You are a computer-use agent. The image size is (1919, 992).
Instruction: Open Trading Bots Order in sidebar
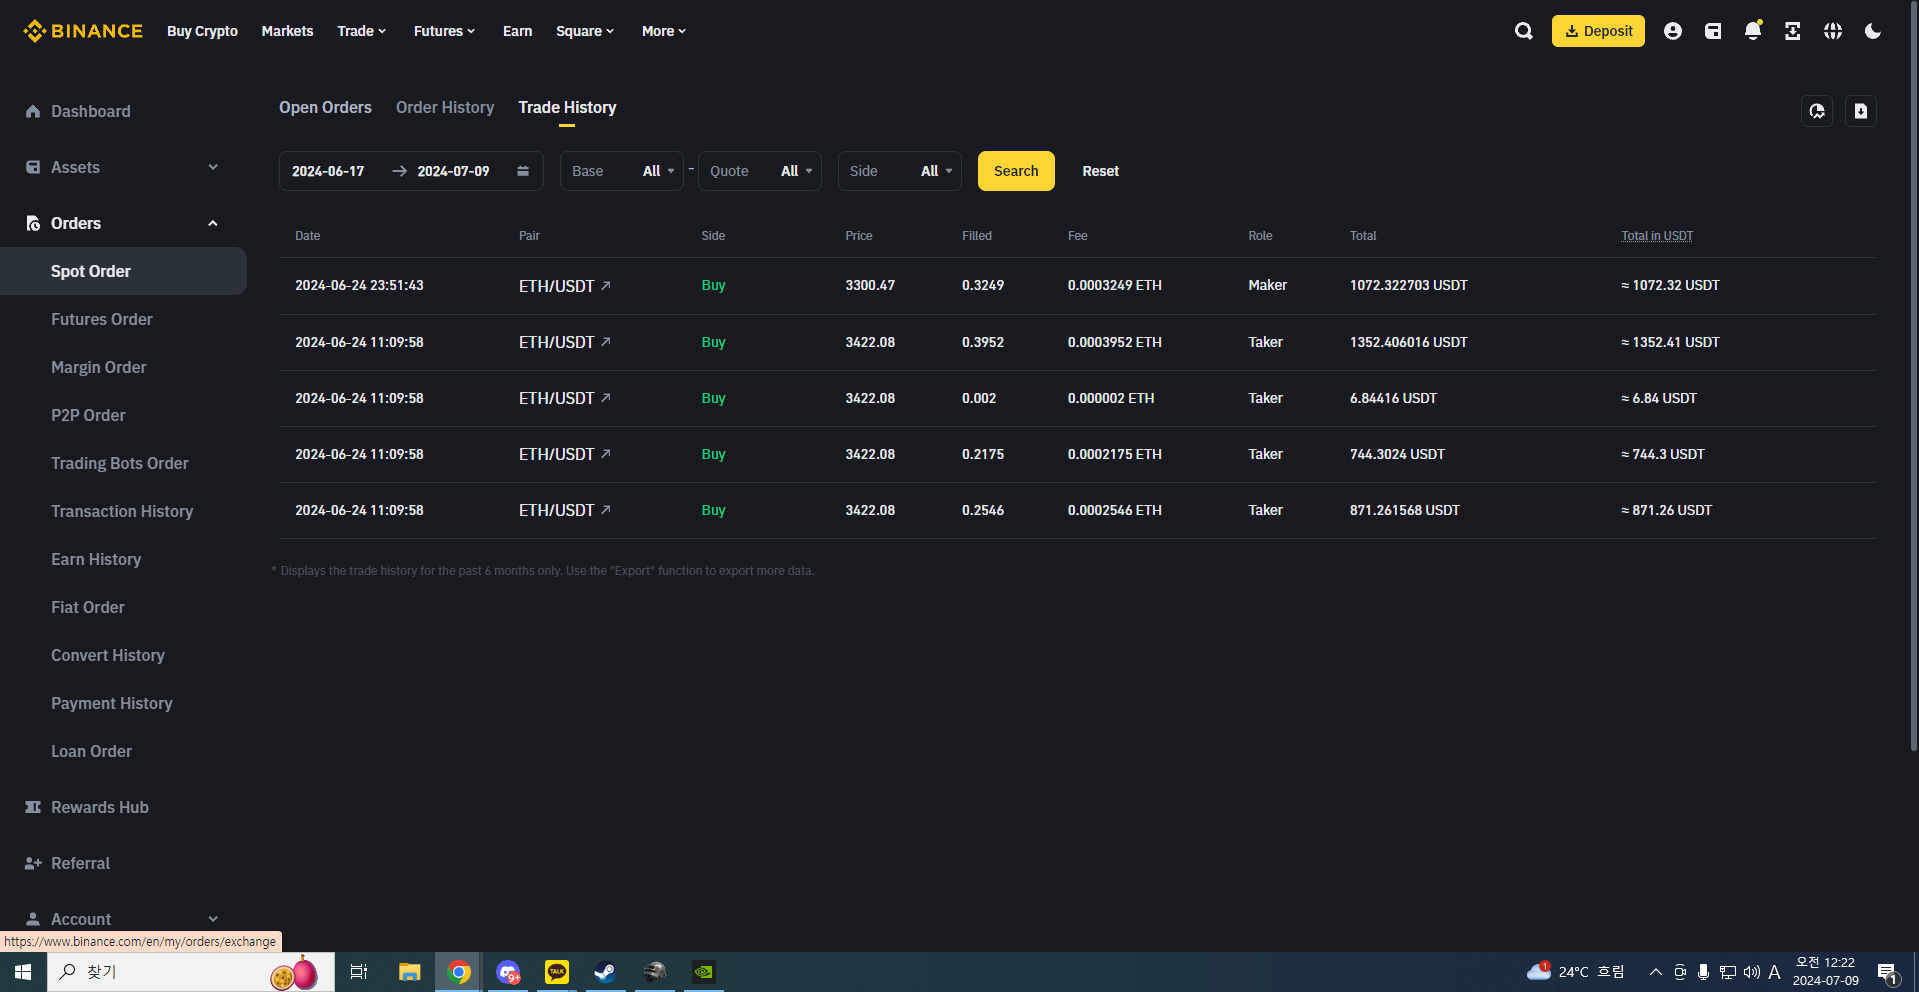120,463
